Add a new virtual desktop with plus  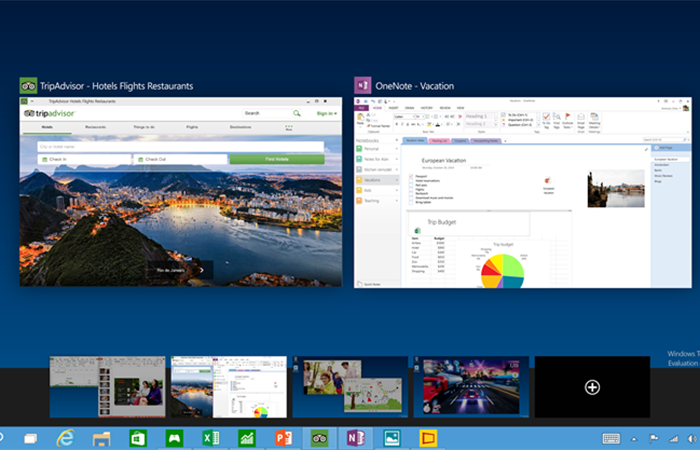(x=592, y=387)
